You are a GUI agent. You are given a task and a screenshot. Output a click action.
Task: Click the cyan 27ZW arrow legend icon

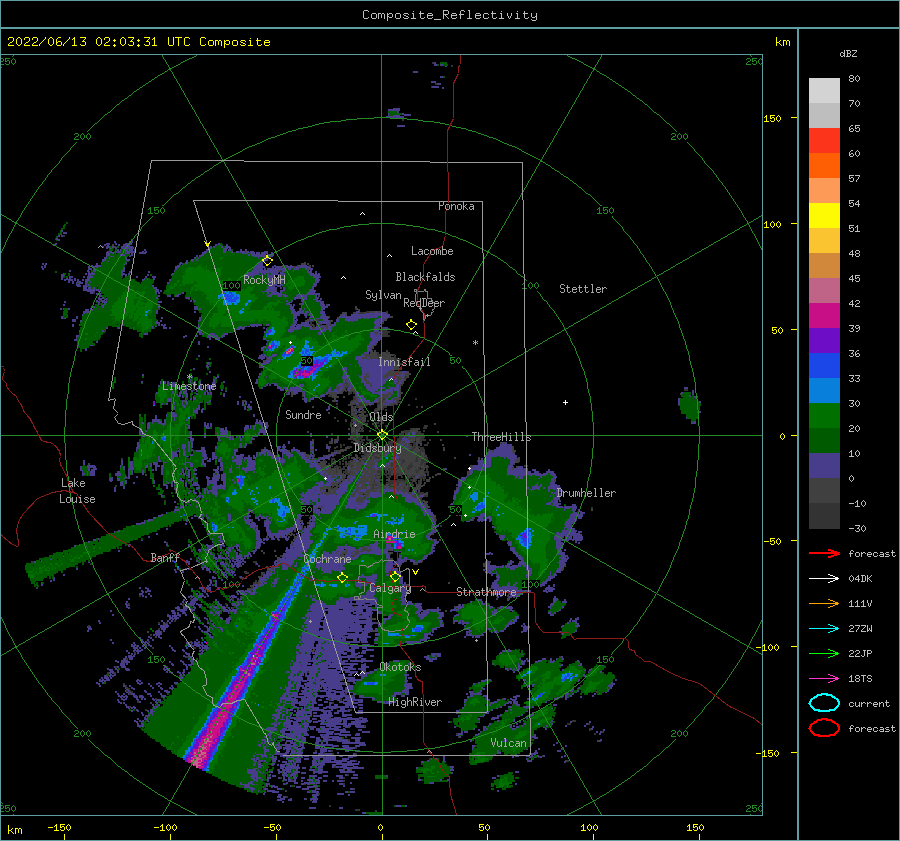(x=824, y=629)
